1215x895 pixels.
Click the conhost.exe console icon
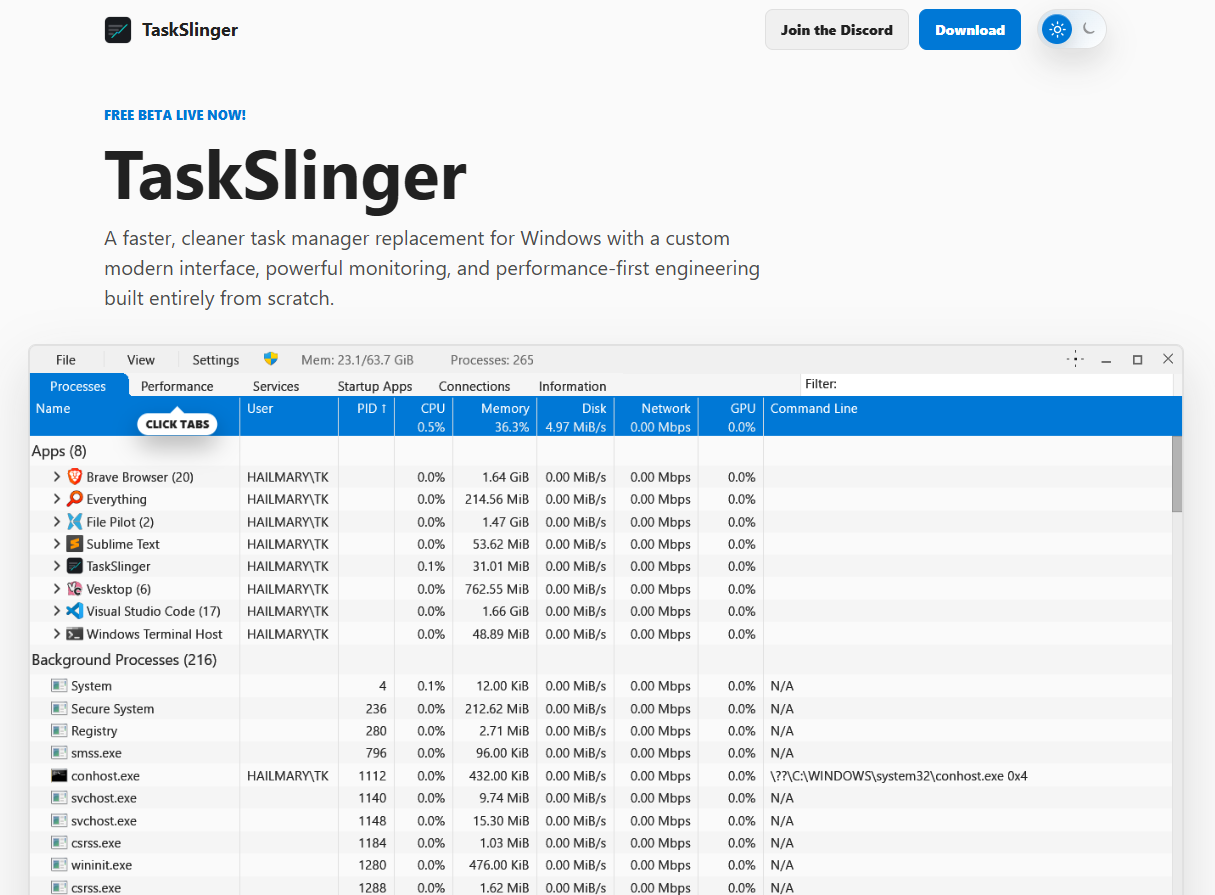click(x=59, y=776)
